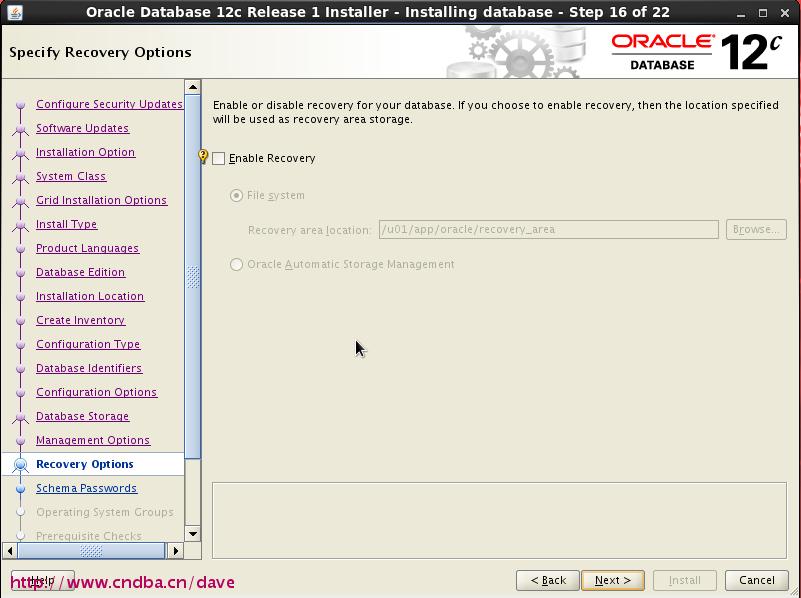Jump to the Database Edition step

point(80,272)
